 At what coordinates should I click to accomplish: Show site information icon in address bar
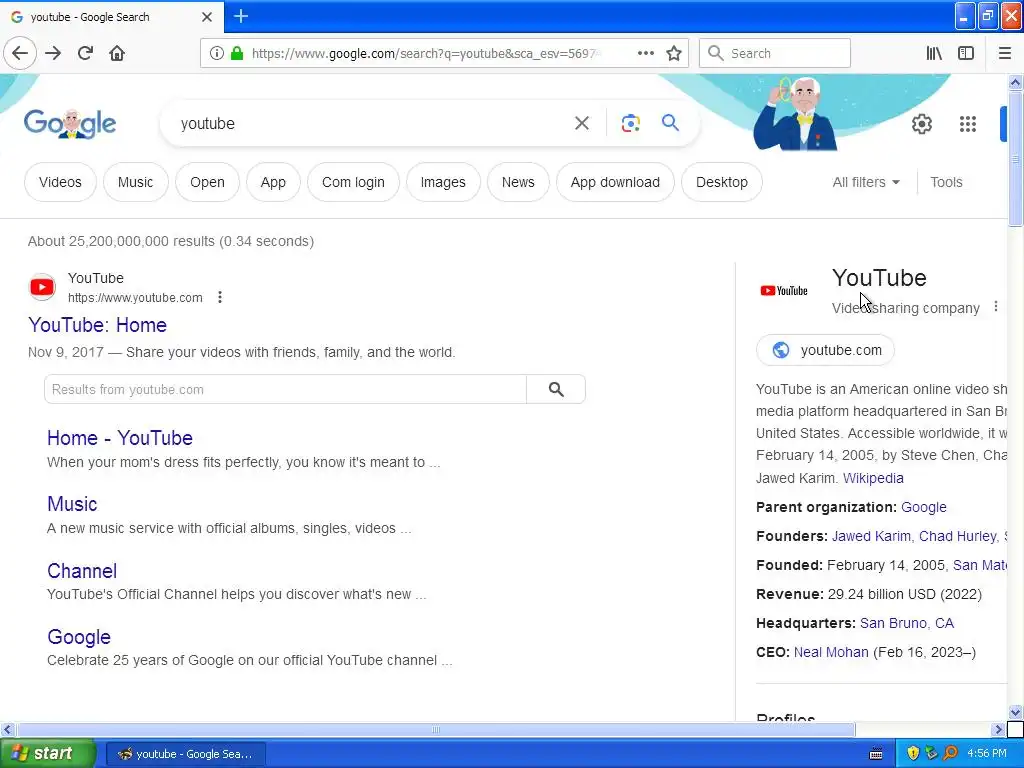tap(217, 53)
